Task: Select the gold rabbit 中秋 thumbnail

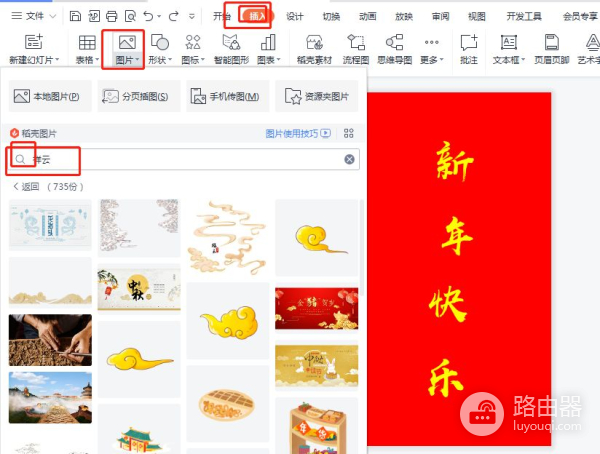Action: (x=316, y=366)
